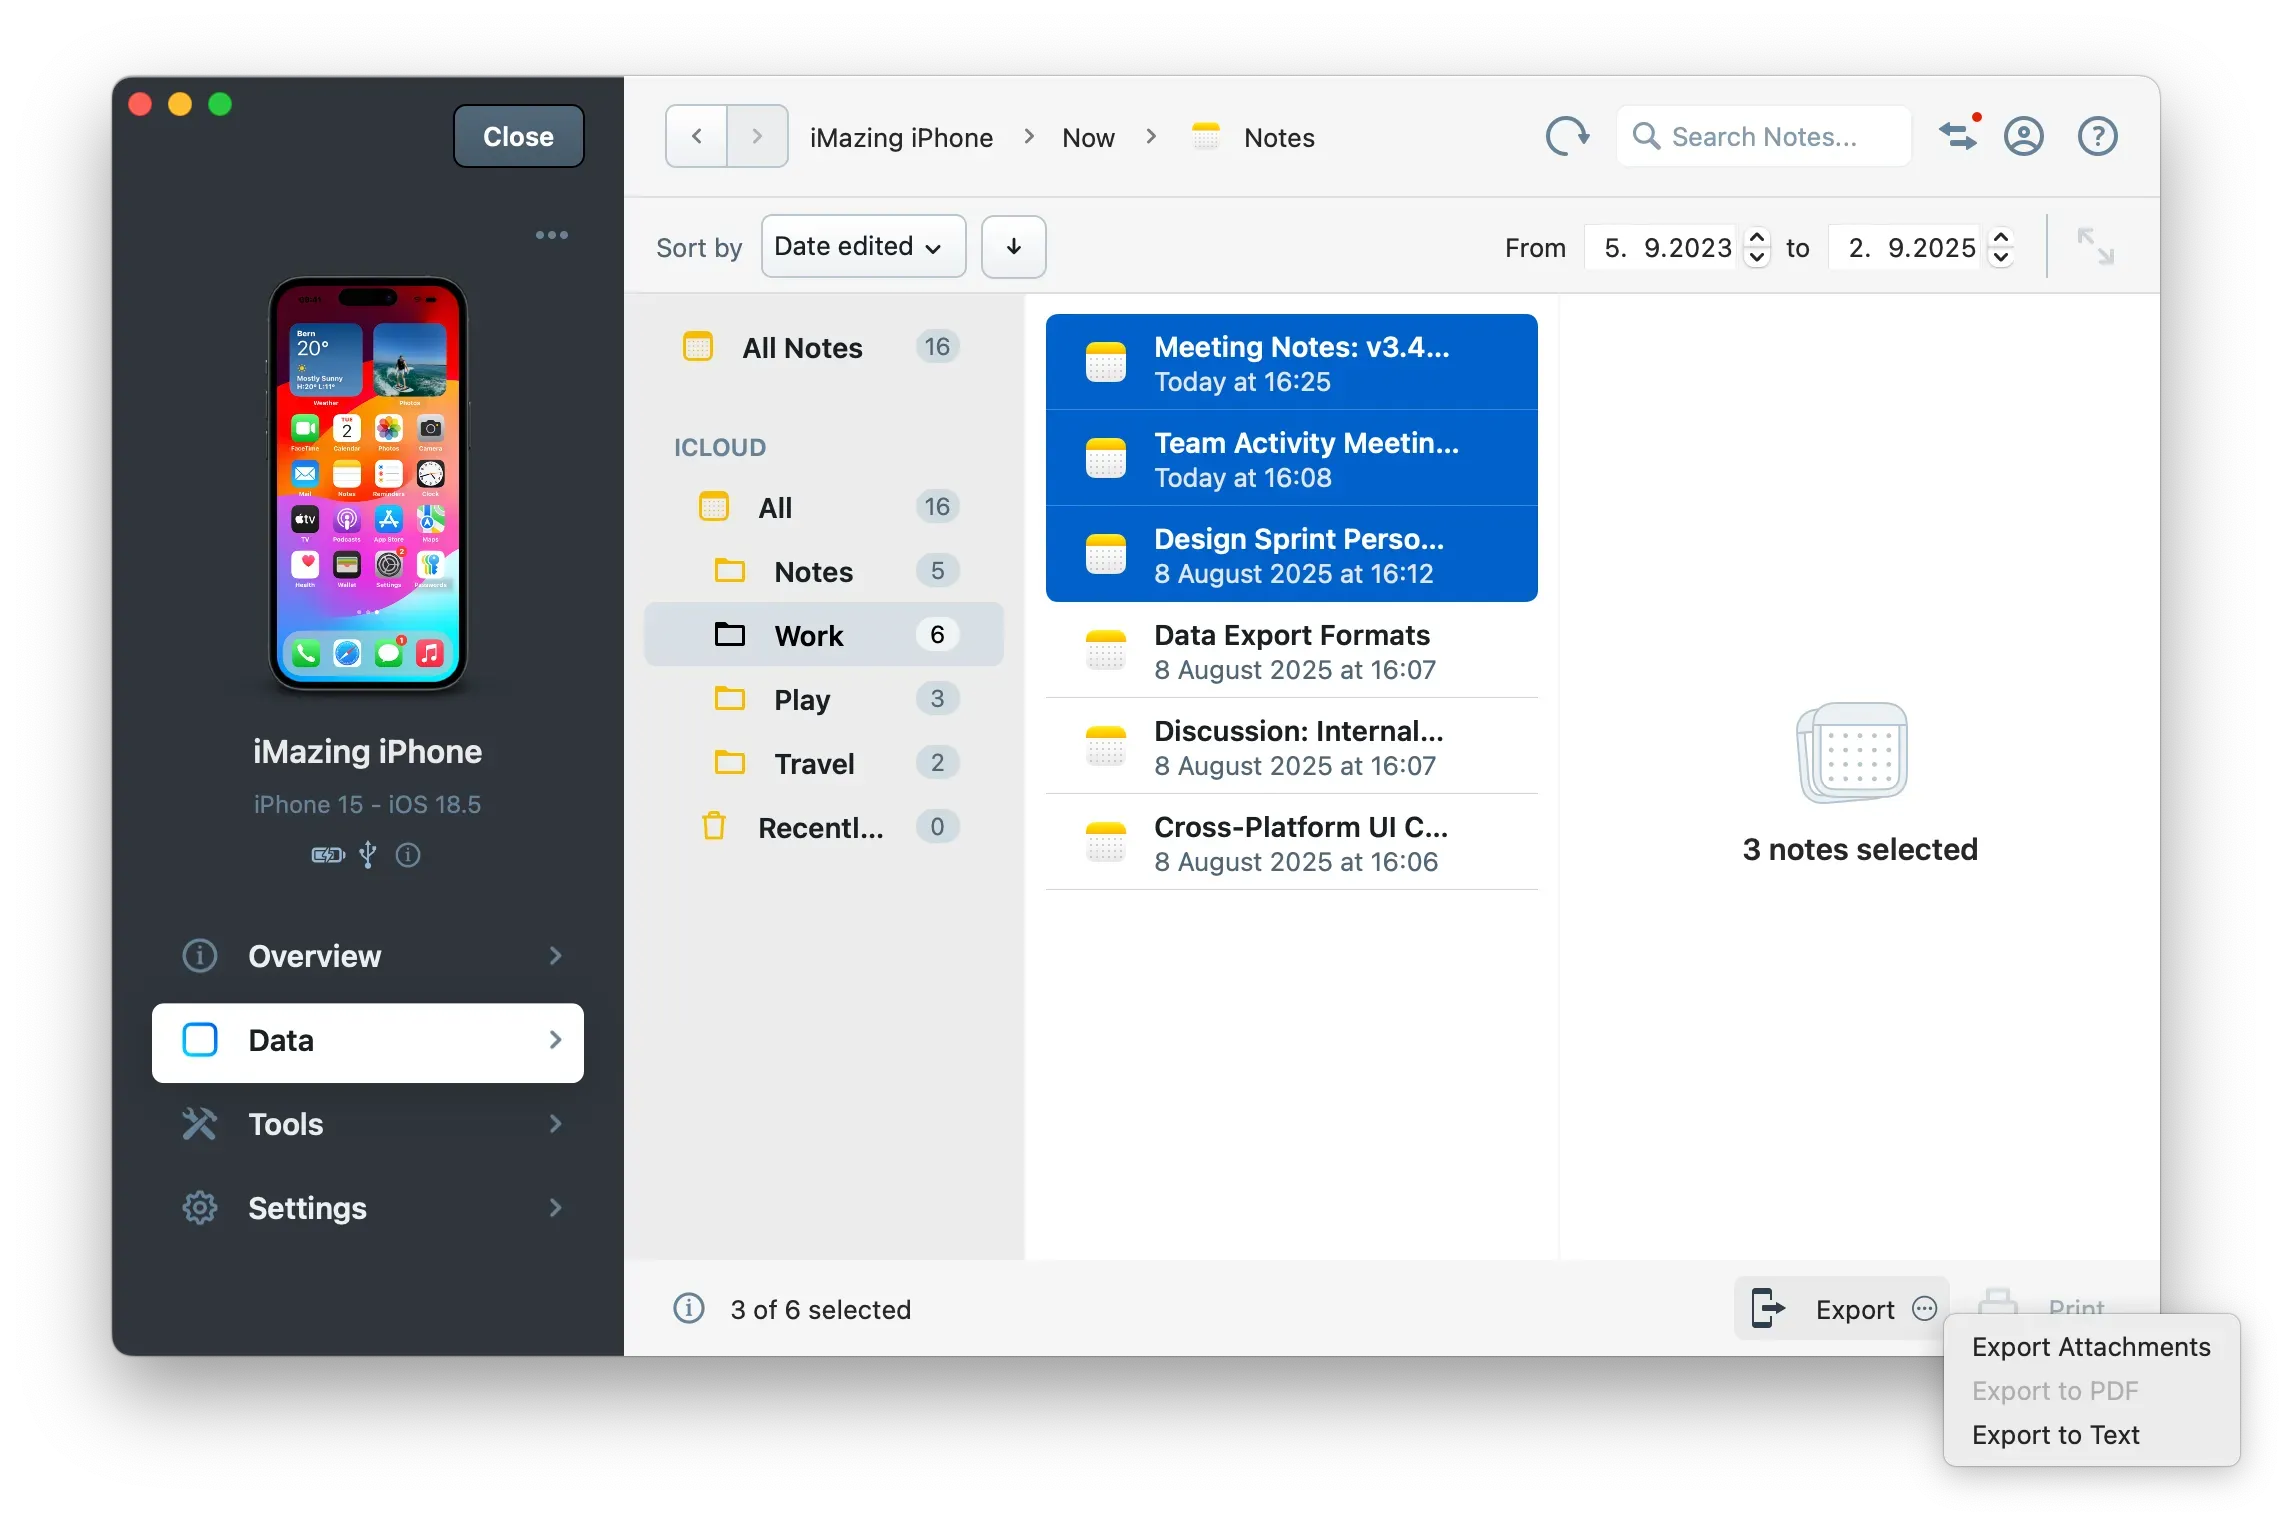Toggle the descending sort direction arrow
This screenshot has height=1520, width=2286.
[x=1013, y=247]
